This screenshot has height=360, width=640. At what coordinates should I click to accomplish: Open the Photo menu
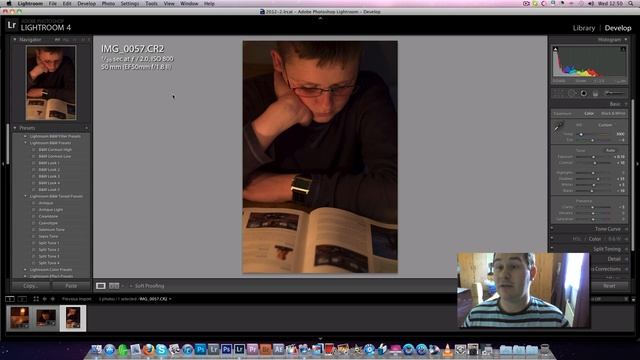pos(108,4)
